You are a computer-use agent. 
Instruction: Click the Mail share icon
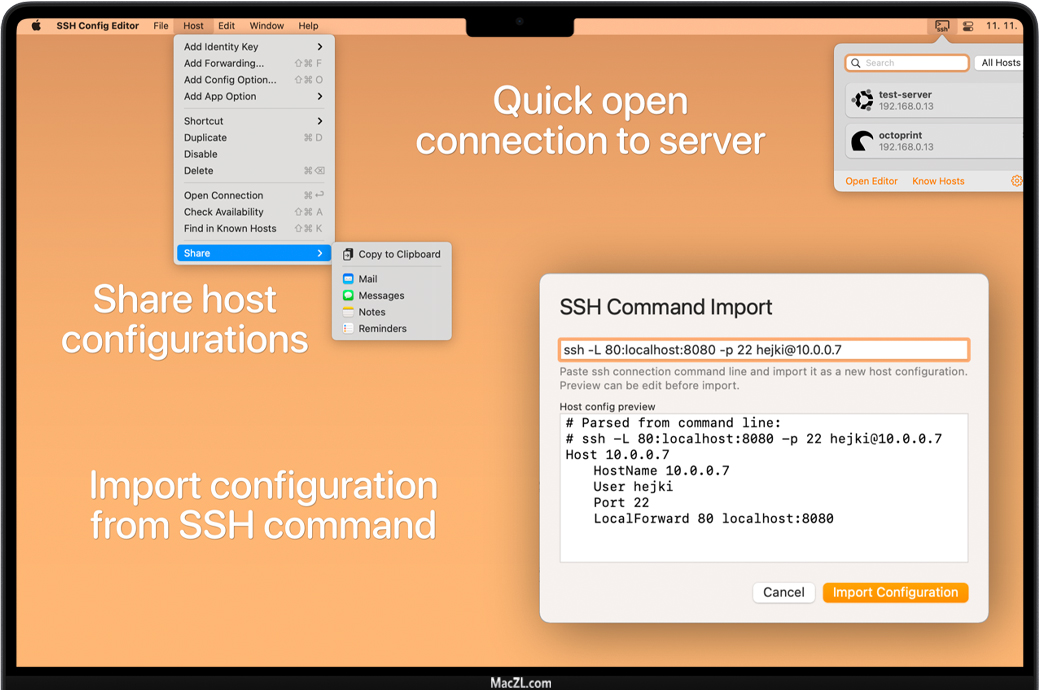click(x=348, y=279)
